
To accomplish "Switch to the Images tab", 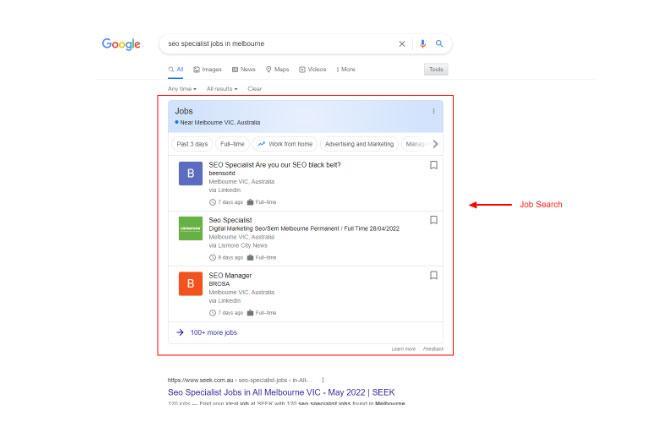I will coord(207,69).
